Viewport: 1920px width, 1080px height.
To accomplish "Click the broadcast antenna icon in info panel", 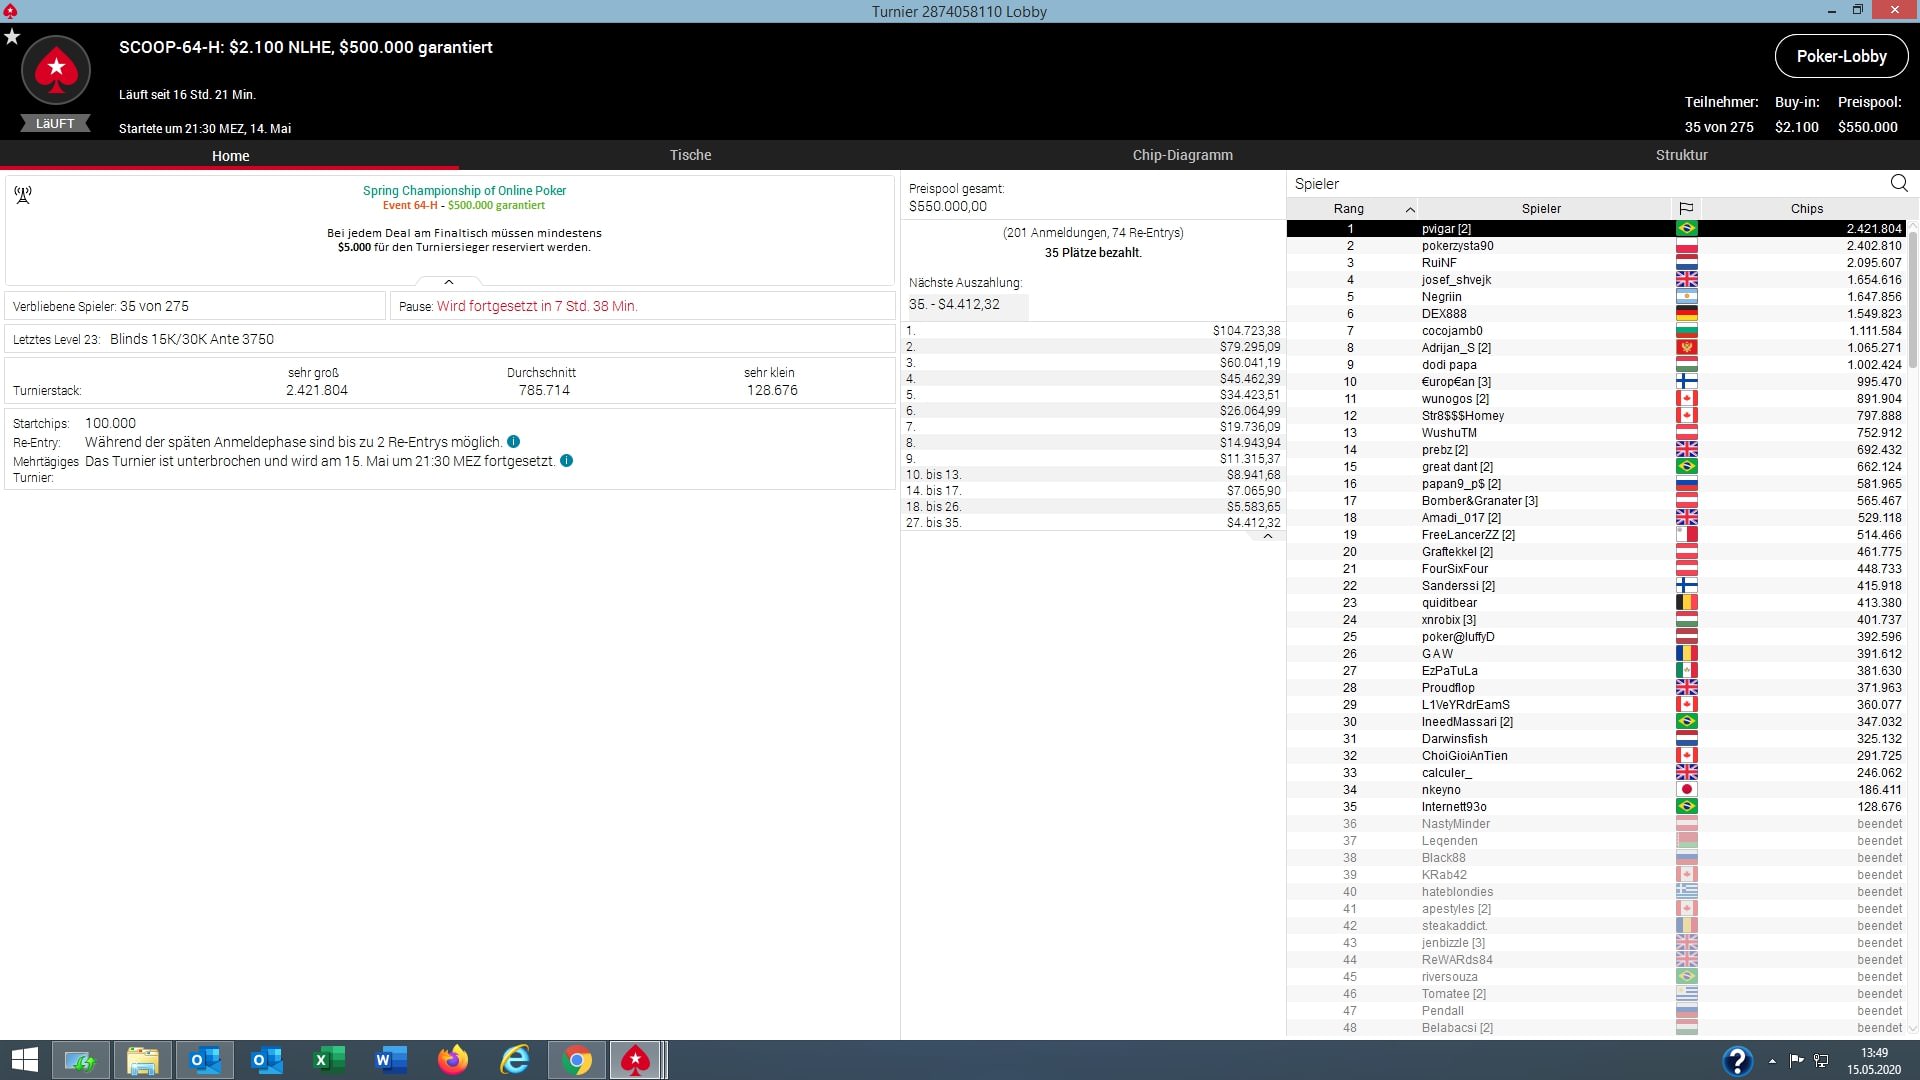I will pyautogui.click(x=23, y=194).
